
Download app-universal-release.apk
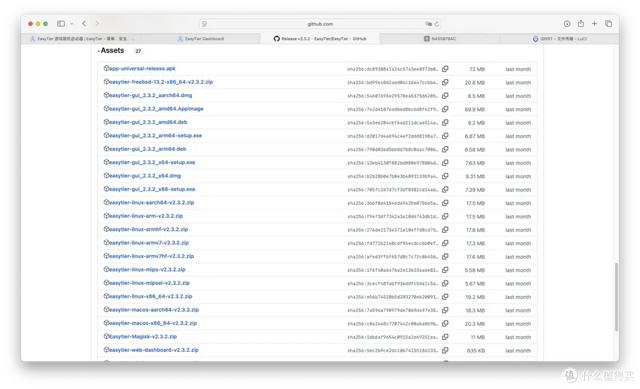tap(142, 69)
